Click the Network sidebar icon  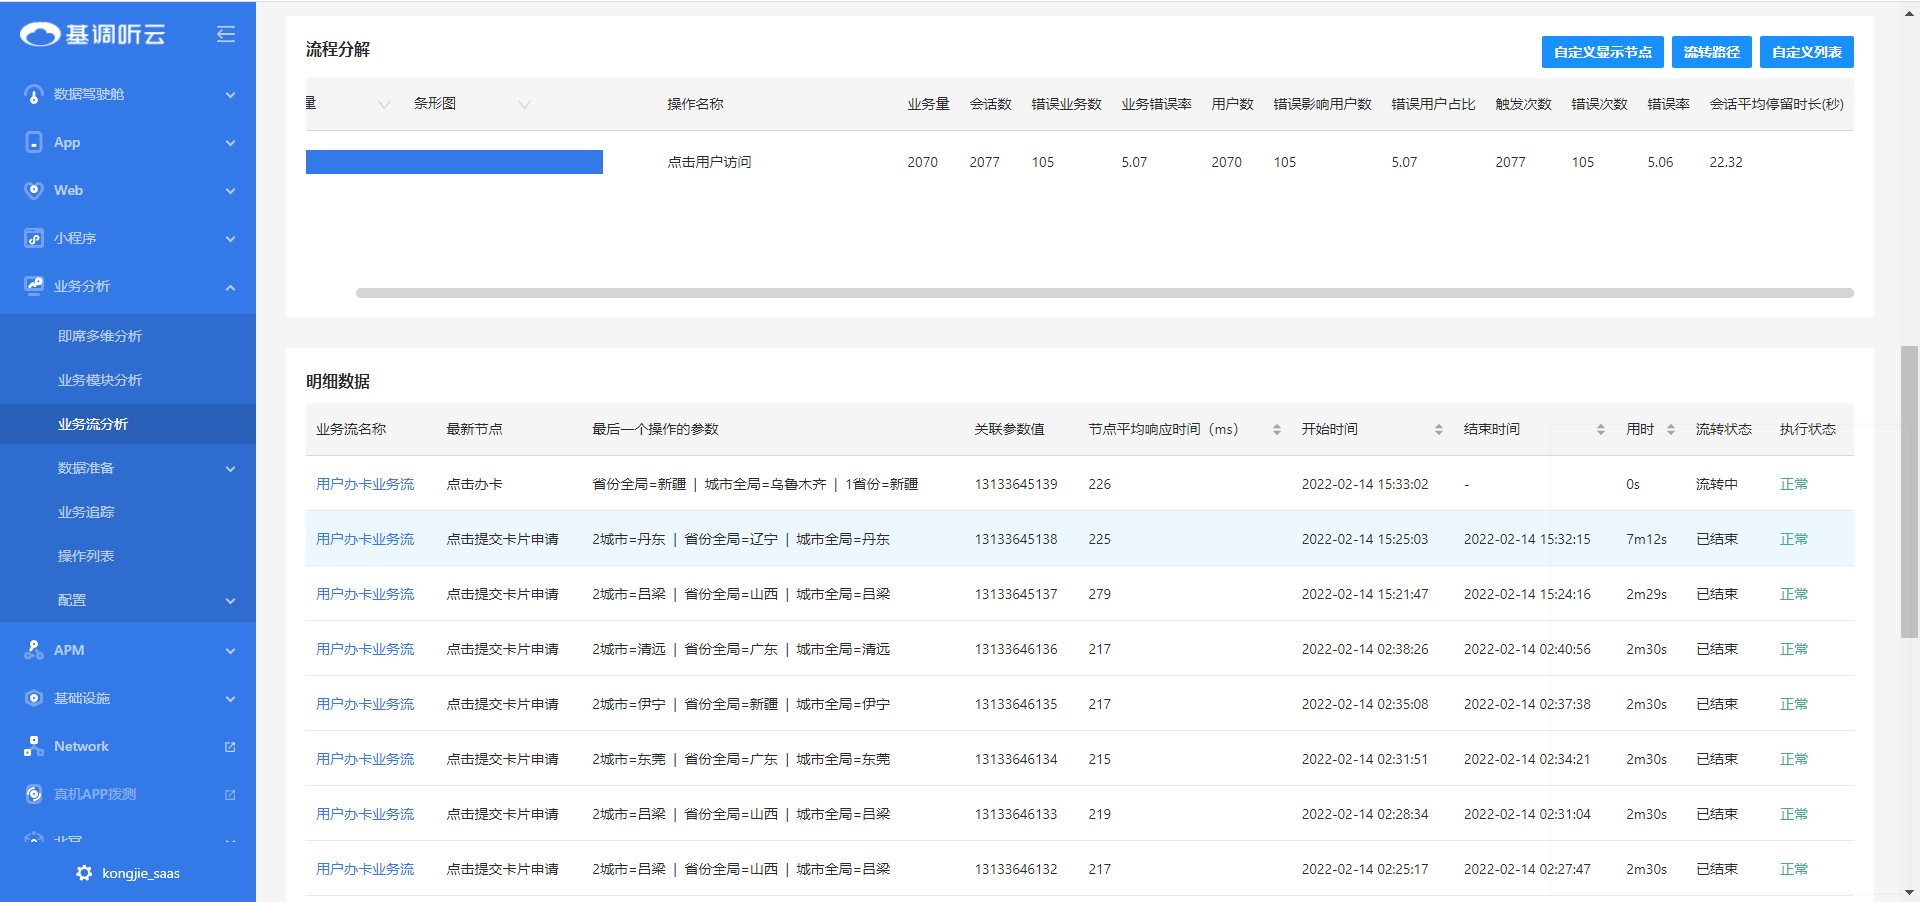34,746
